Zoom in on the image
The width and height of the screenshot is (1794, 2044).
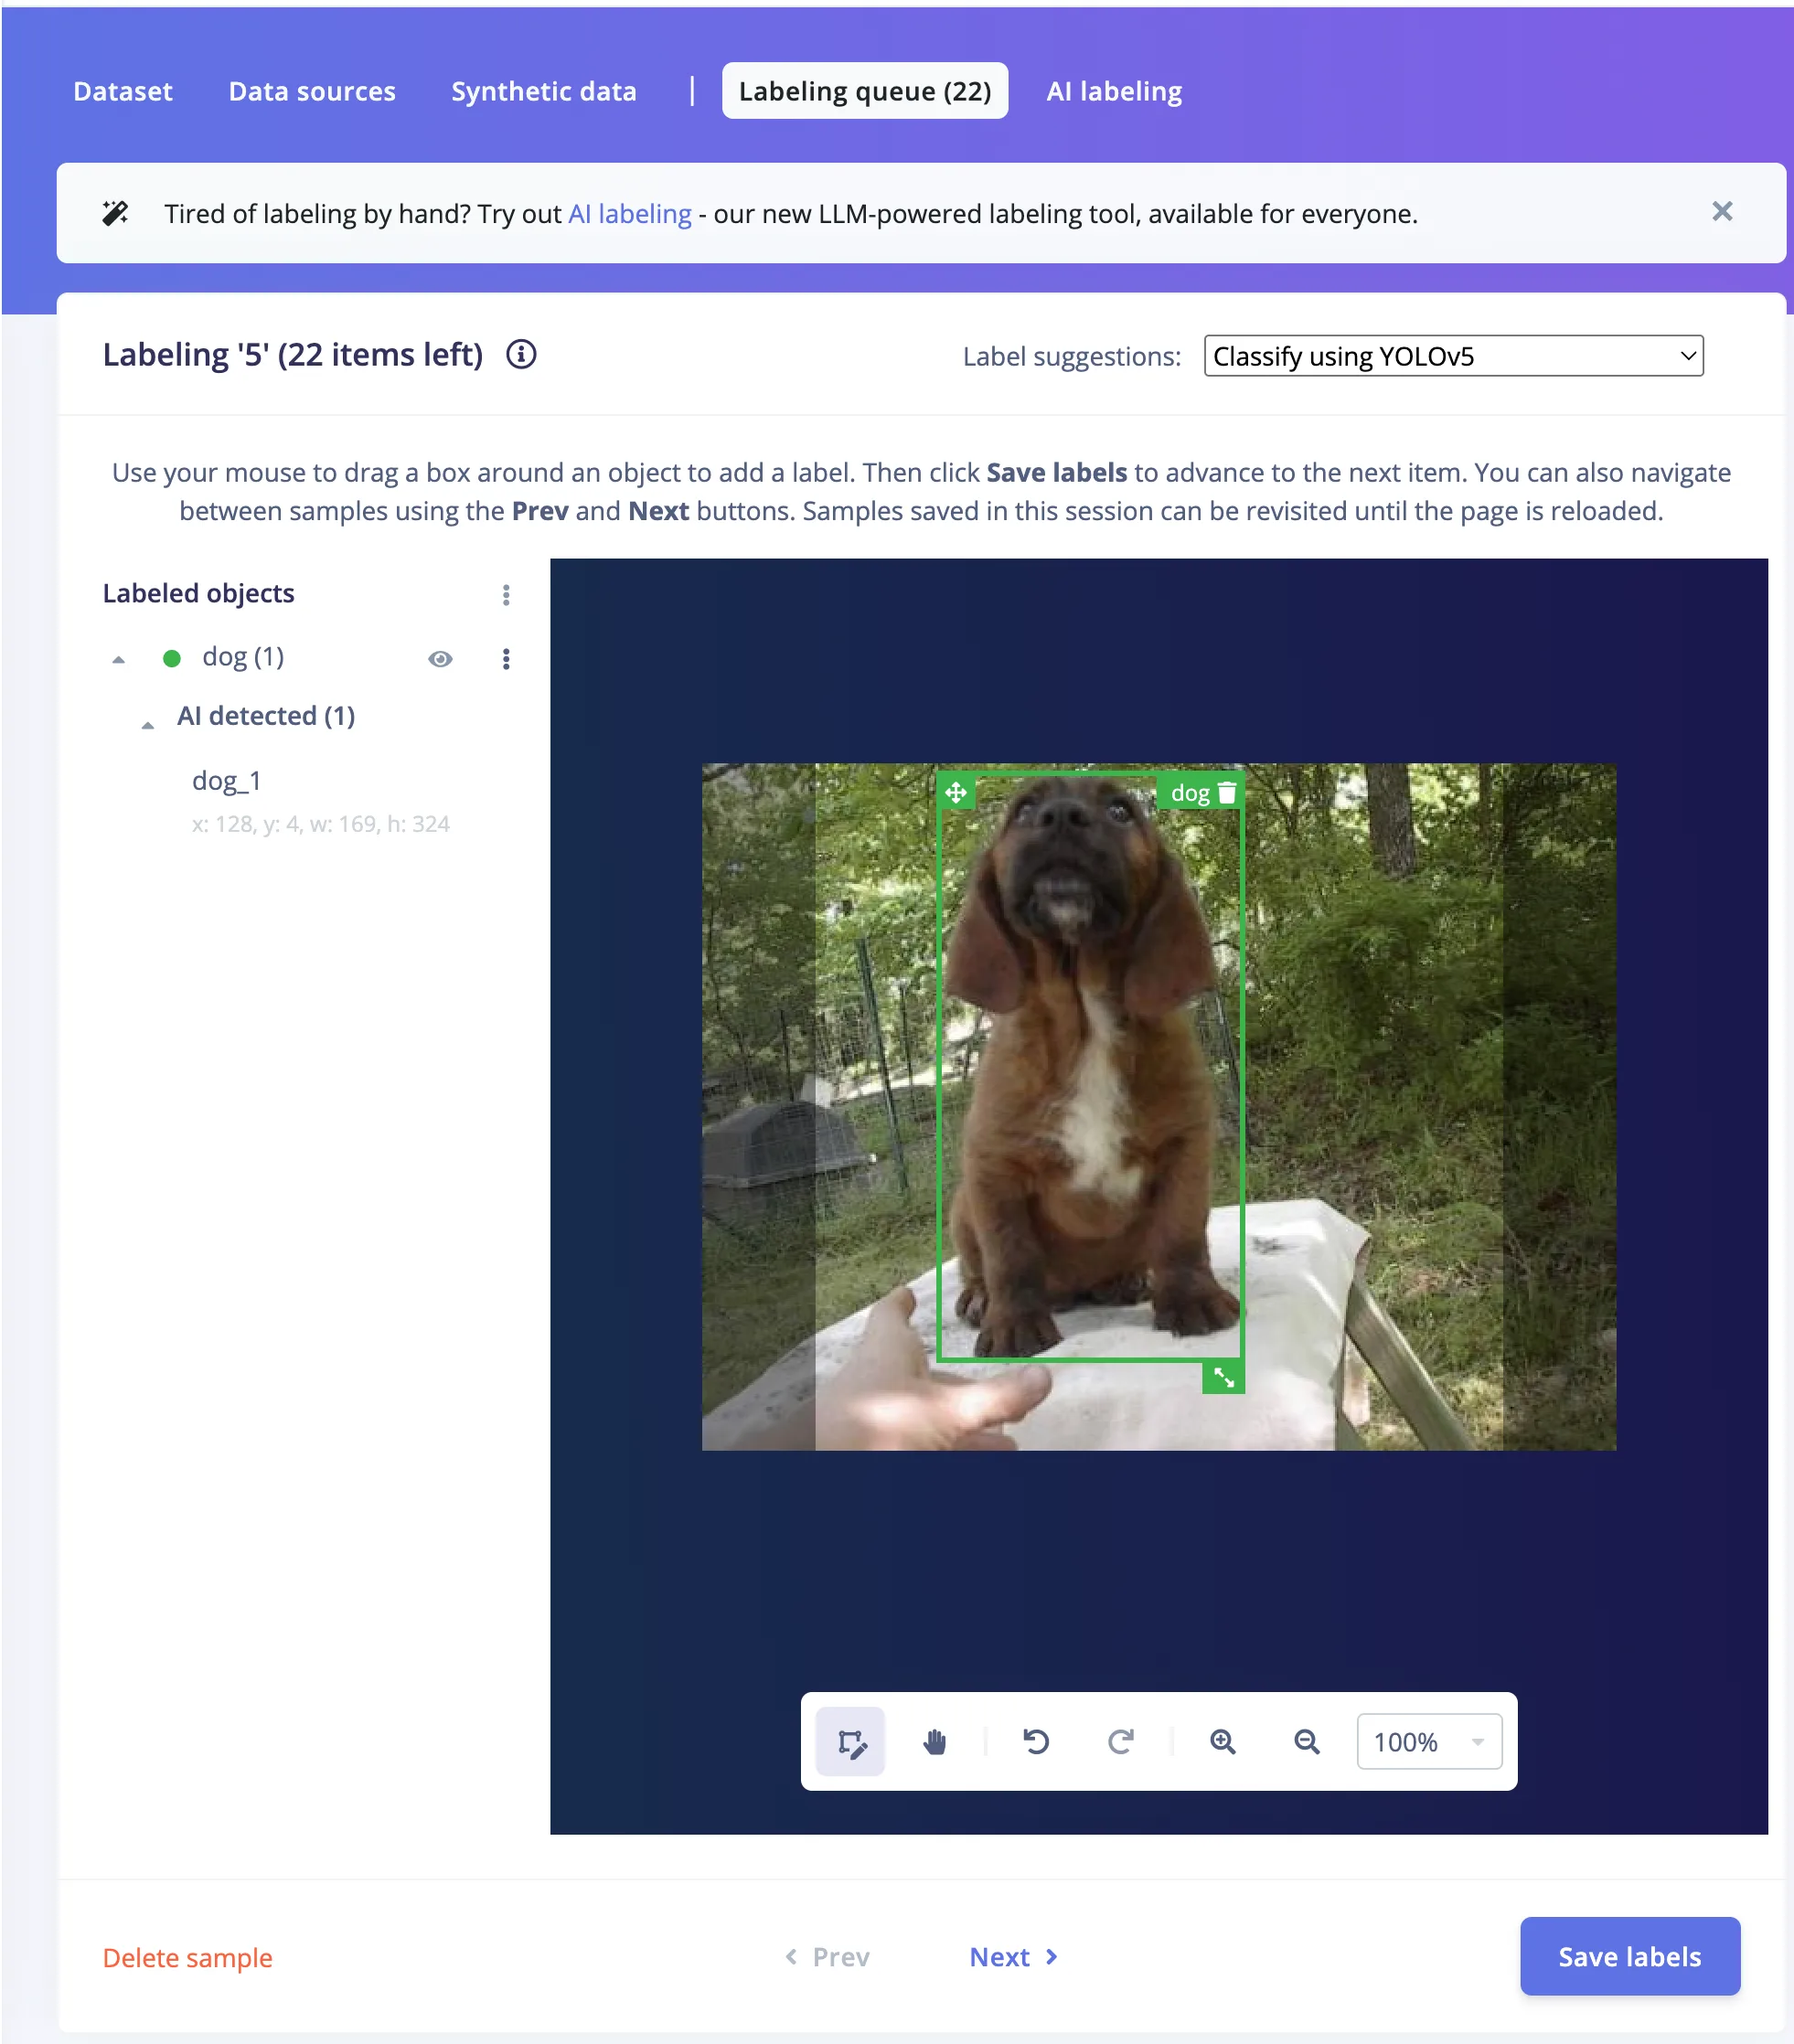(1222, 1742)
